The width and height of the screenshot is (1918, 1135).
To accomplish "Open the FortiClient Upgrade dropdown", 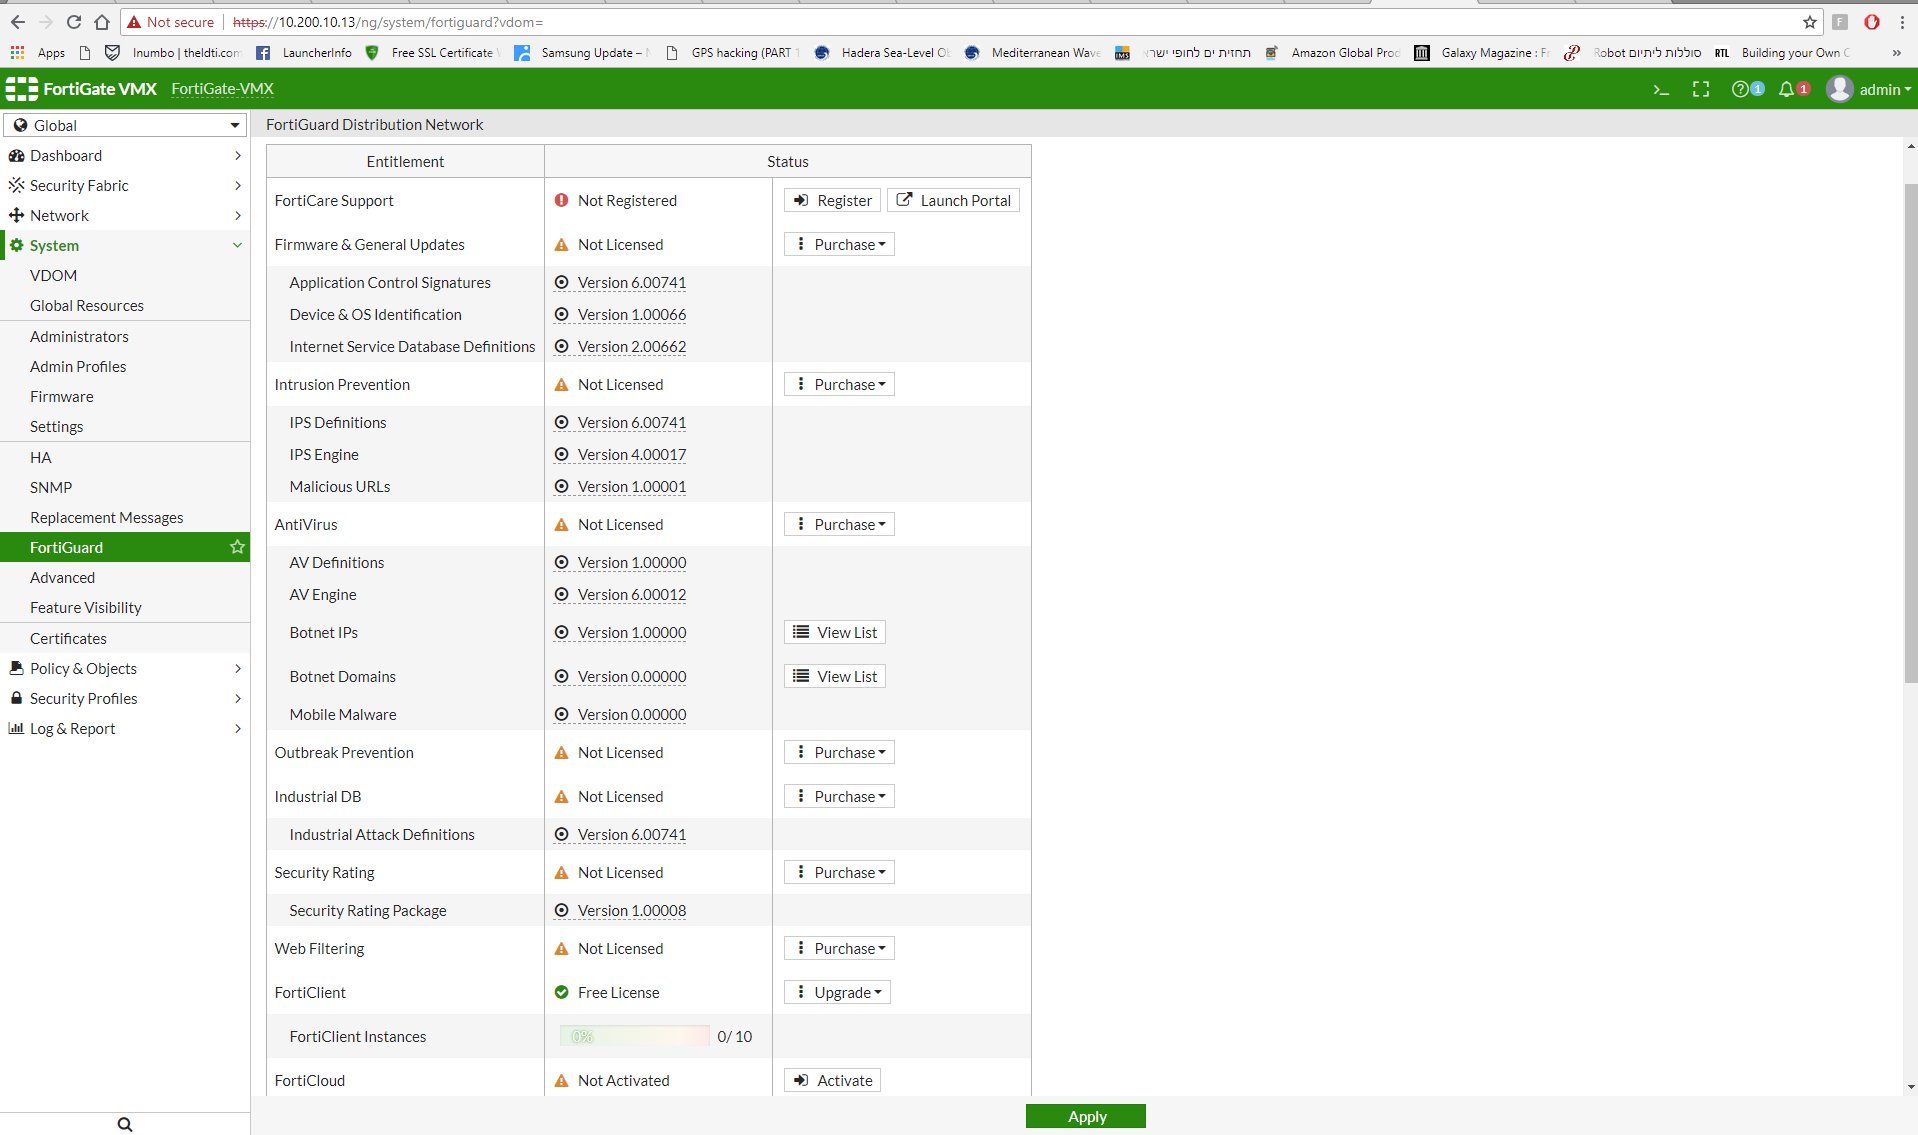I will (x=837, y=992).
